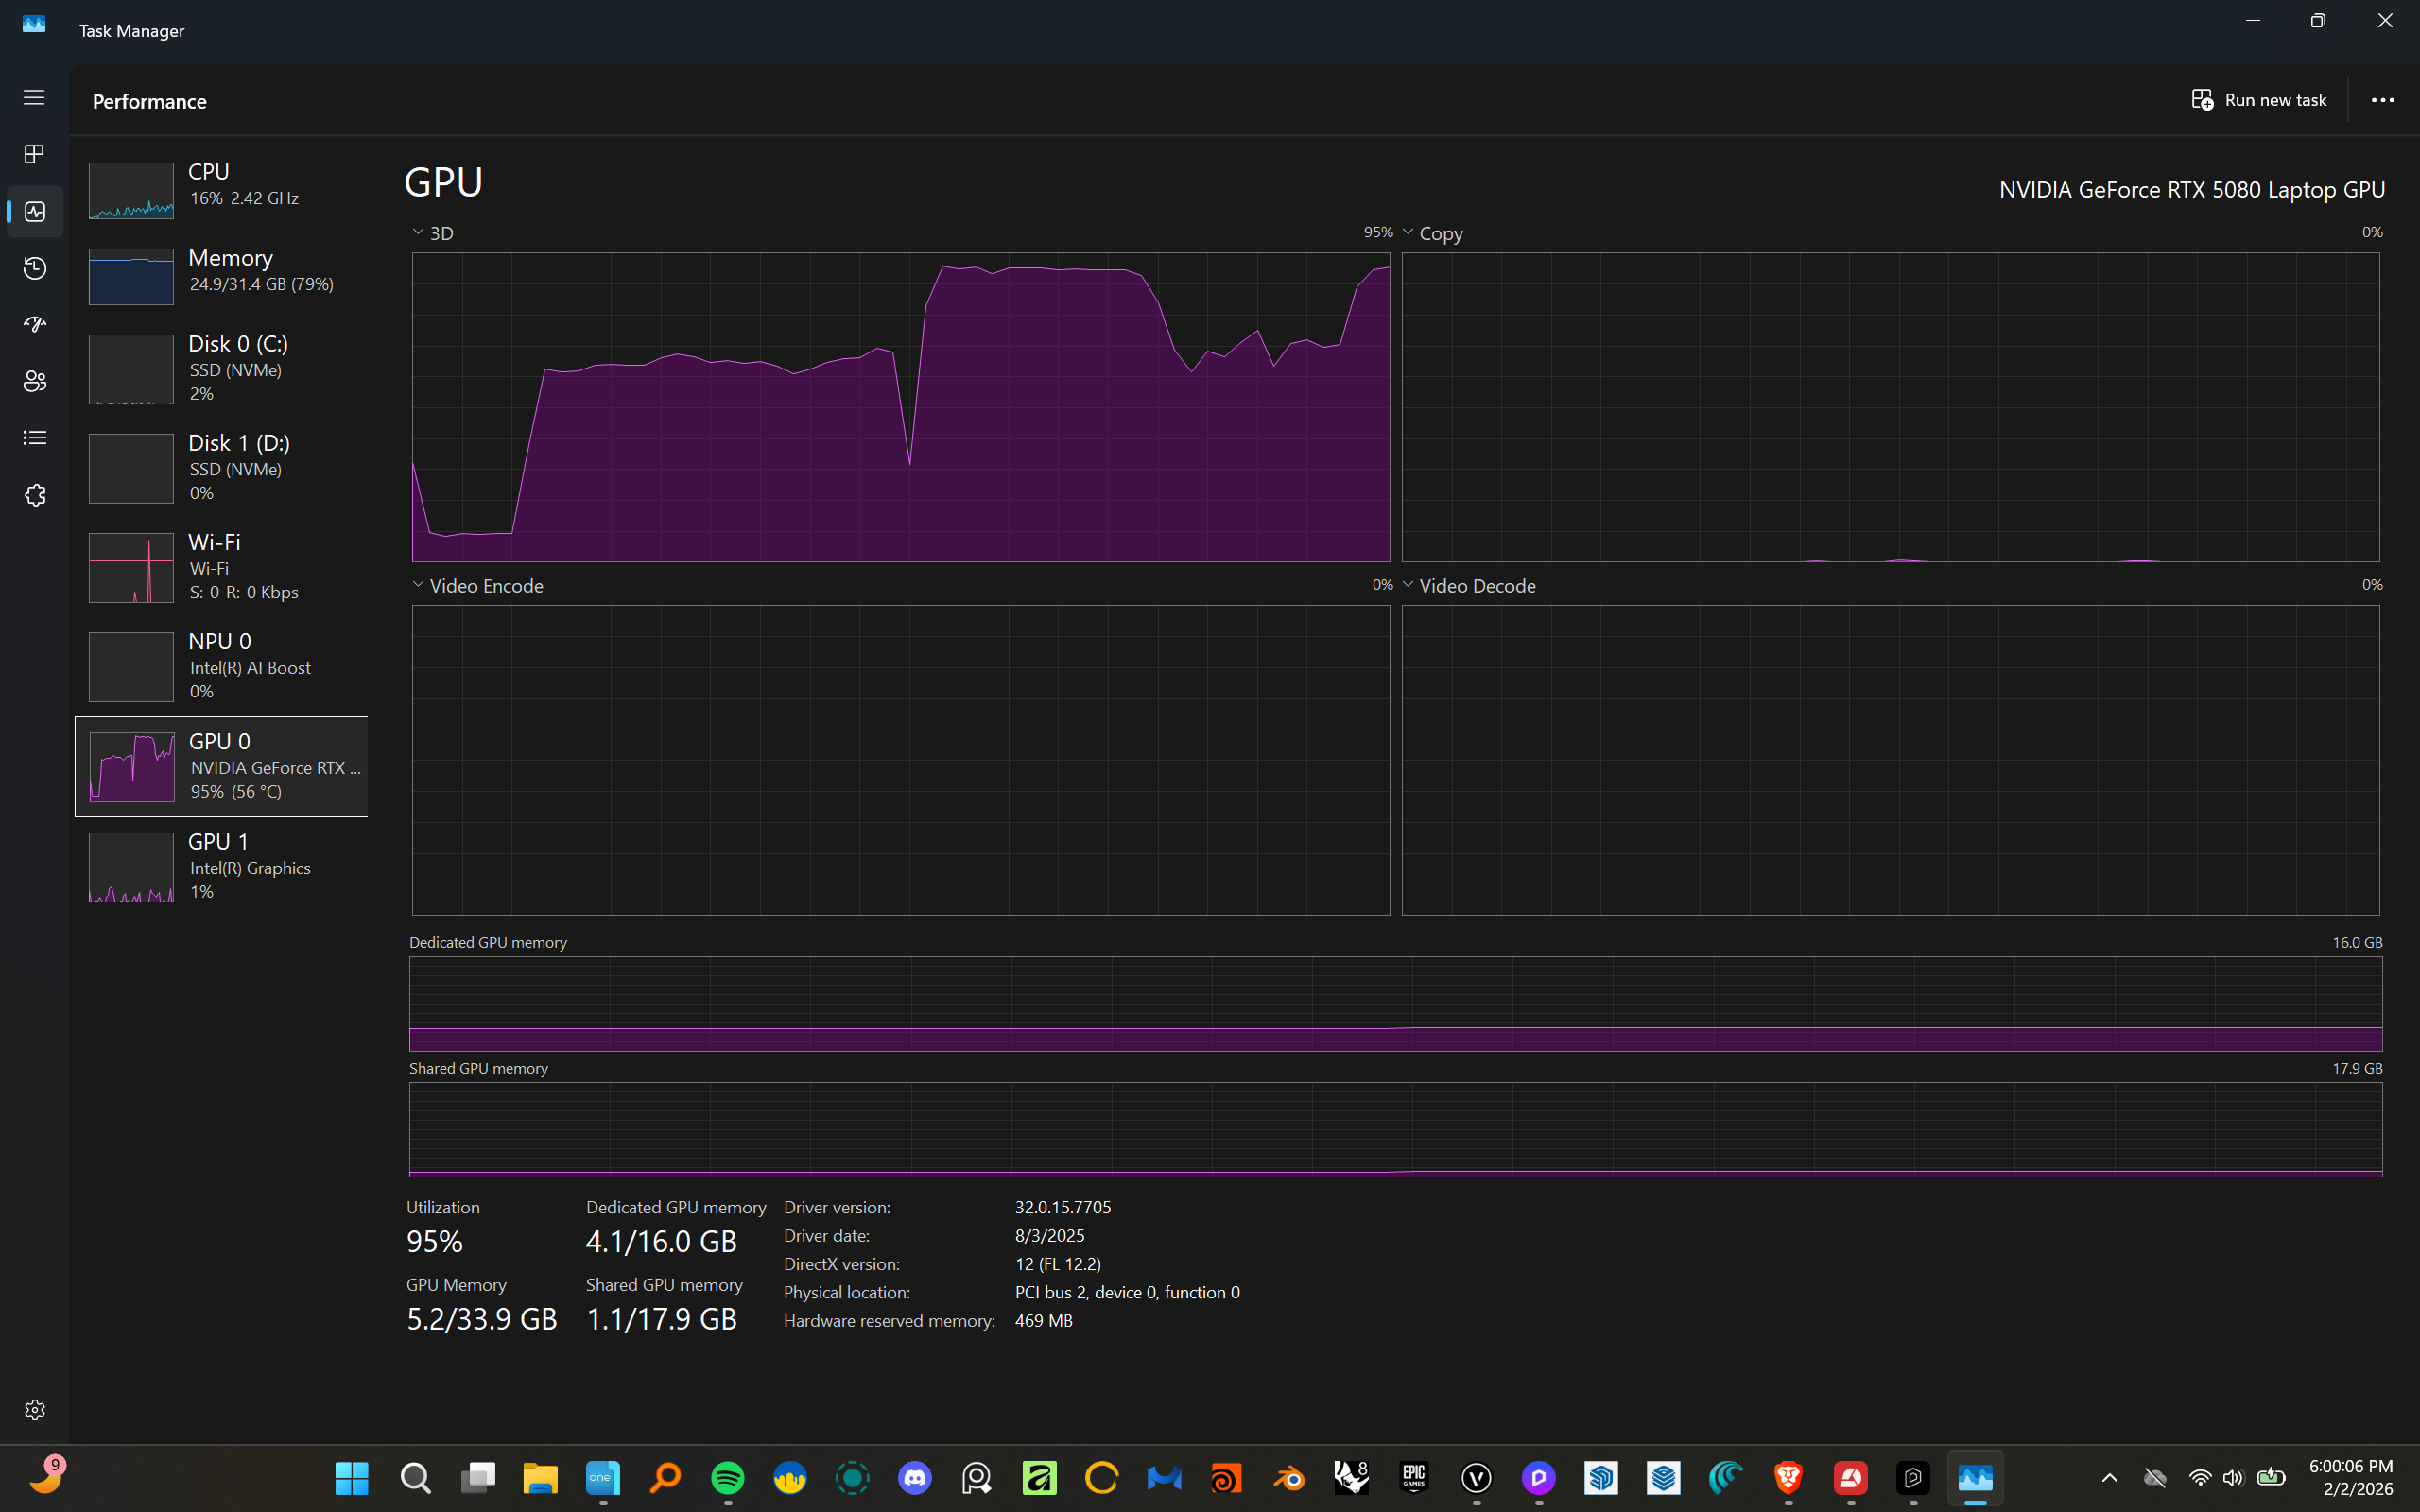Viewport: 2420px width, 1512px height.
Task: Open the Users sidebar icon
Action: pos(34,381)
